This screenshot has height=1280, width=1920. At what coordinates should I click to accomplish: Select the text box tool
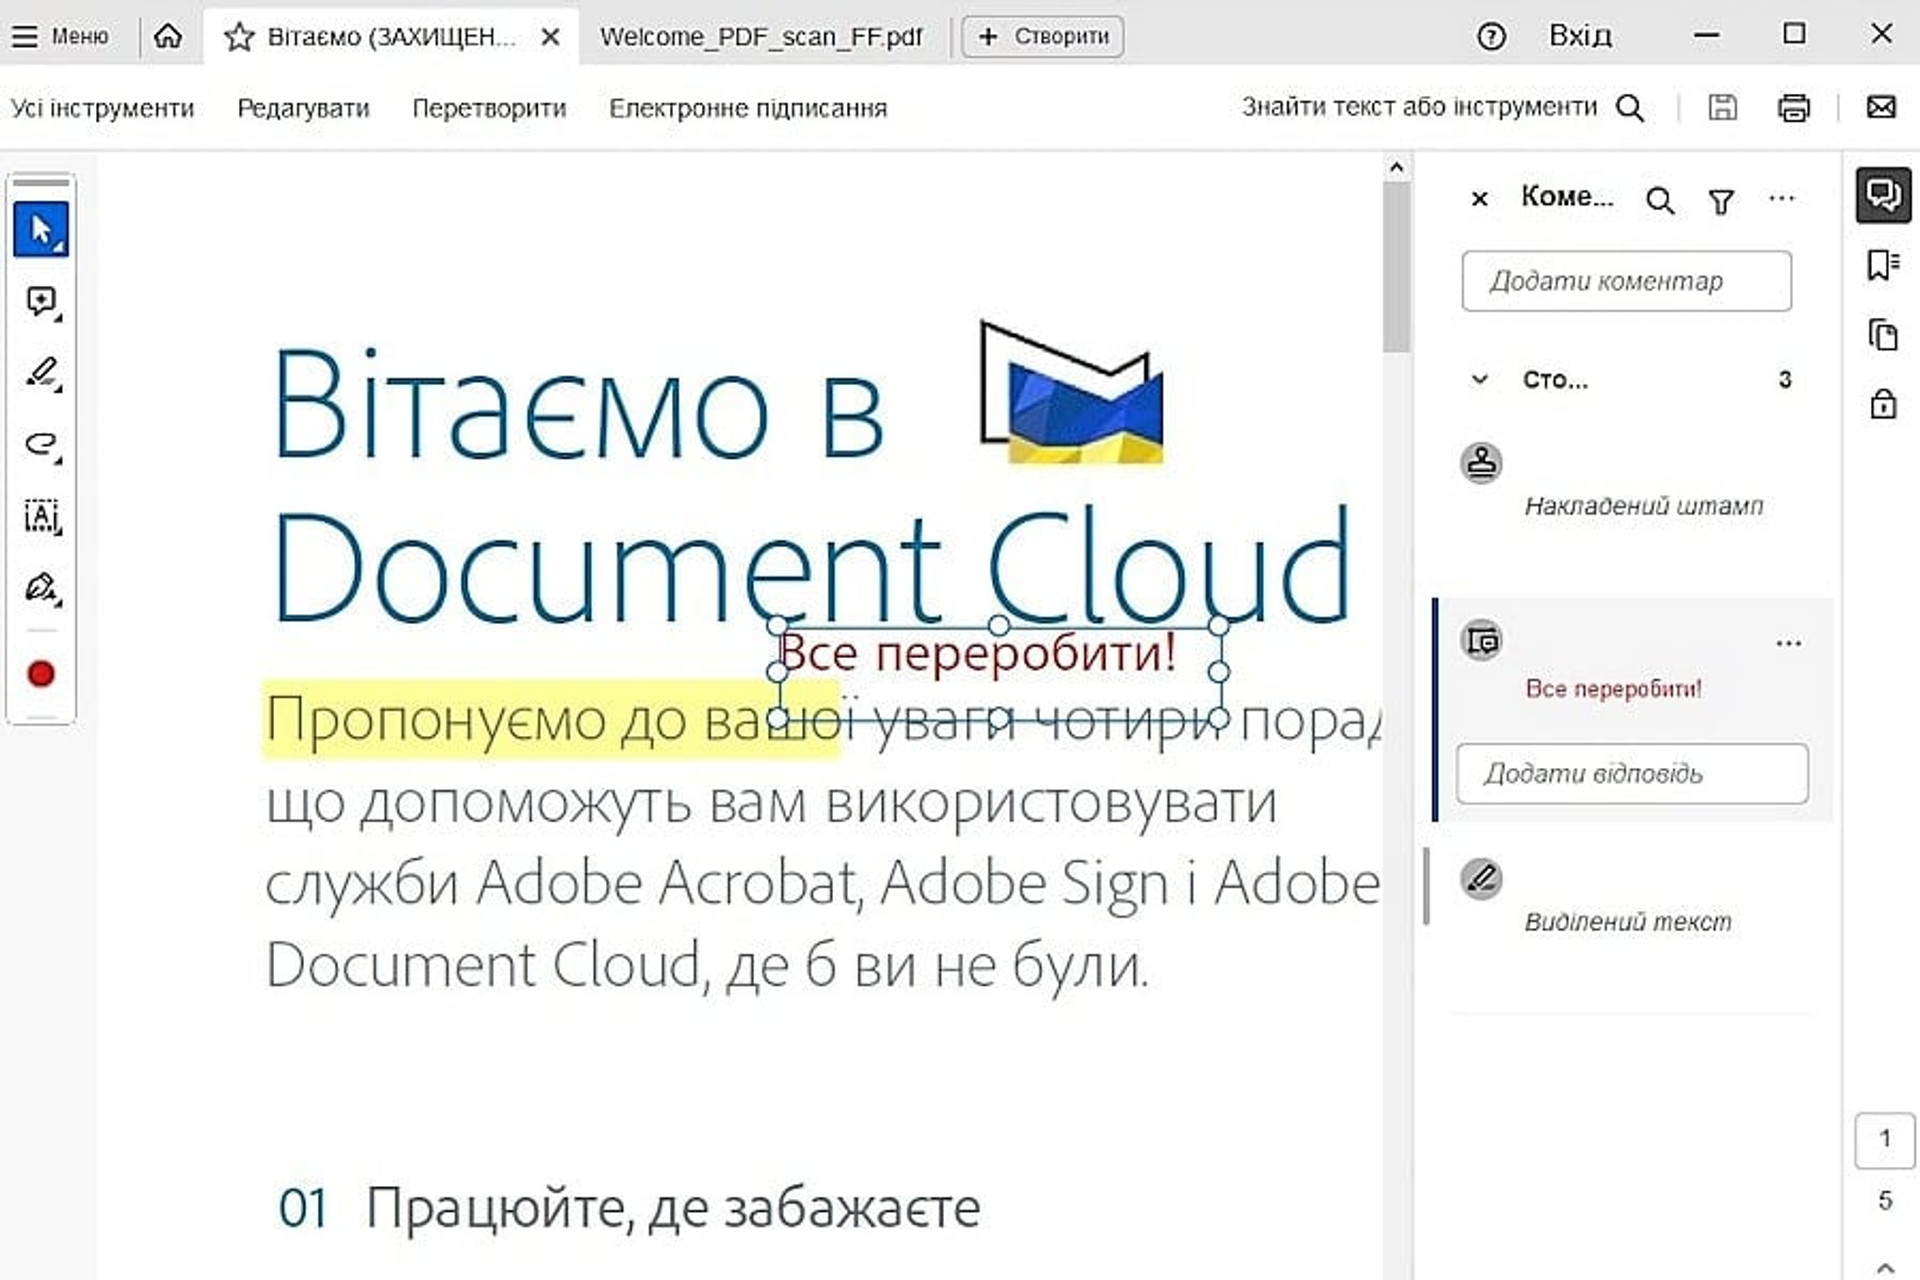pos(41,517)
